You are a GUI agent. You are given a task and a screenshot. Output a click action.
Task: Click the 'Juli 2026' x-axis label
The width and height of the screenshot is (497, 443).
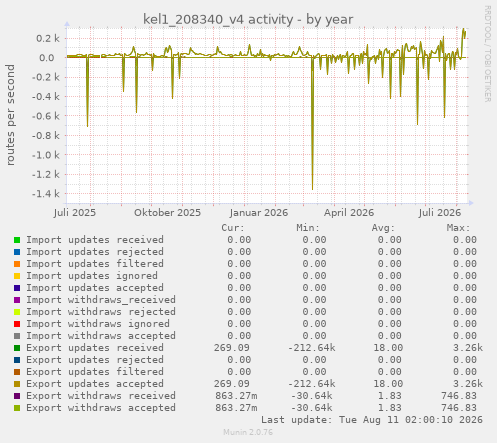440,213
